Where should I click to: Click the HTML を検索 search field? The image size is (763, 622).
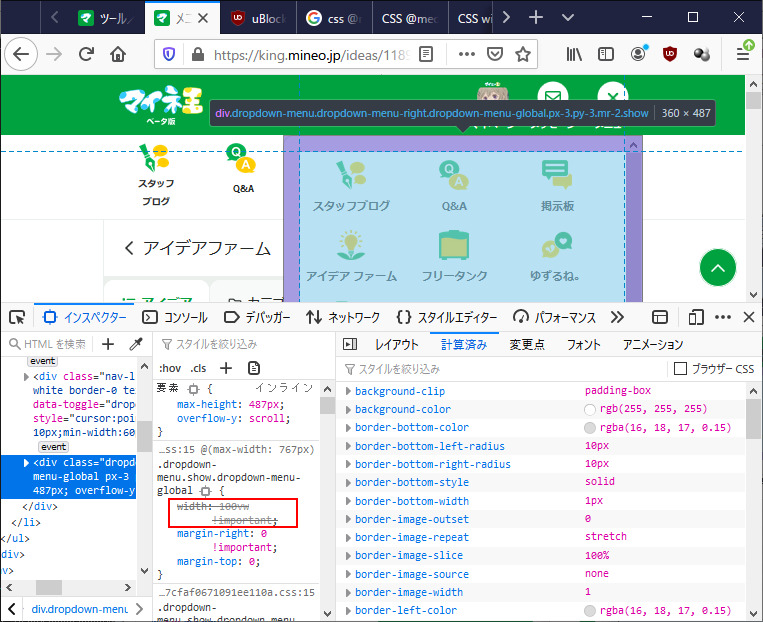coord(54,344)
